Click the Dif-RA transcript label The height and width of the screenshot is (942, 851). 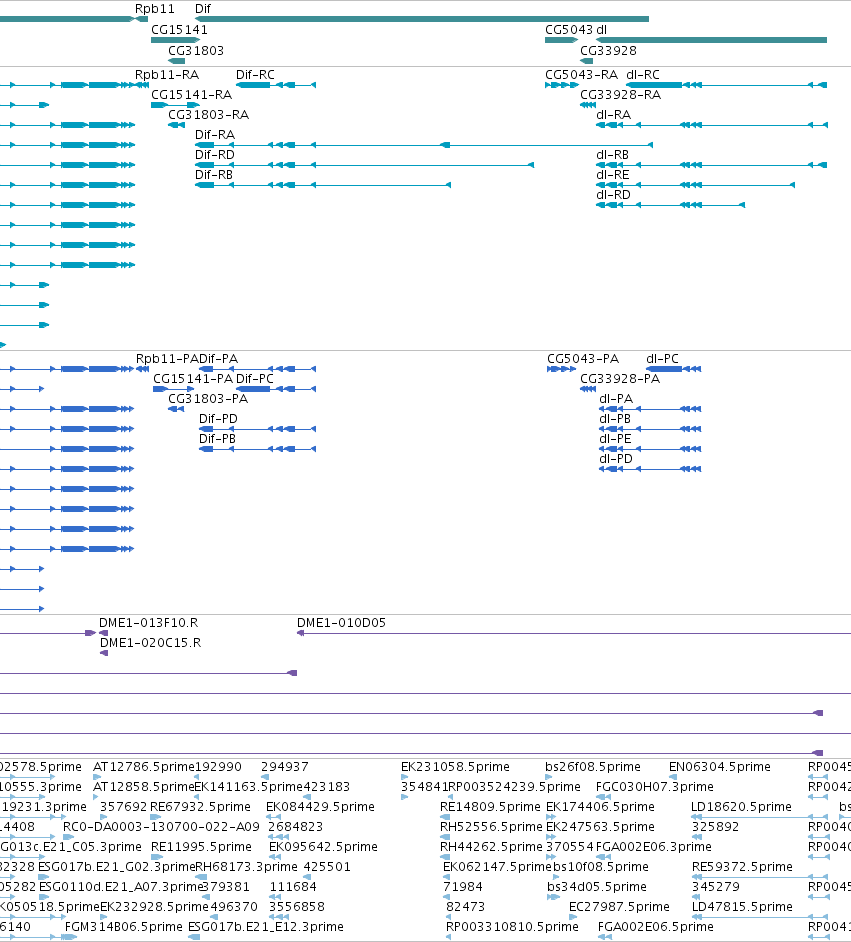coord(214,135)
